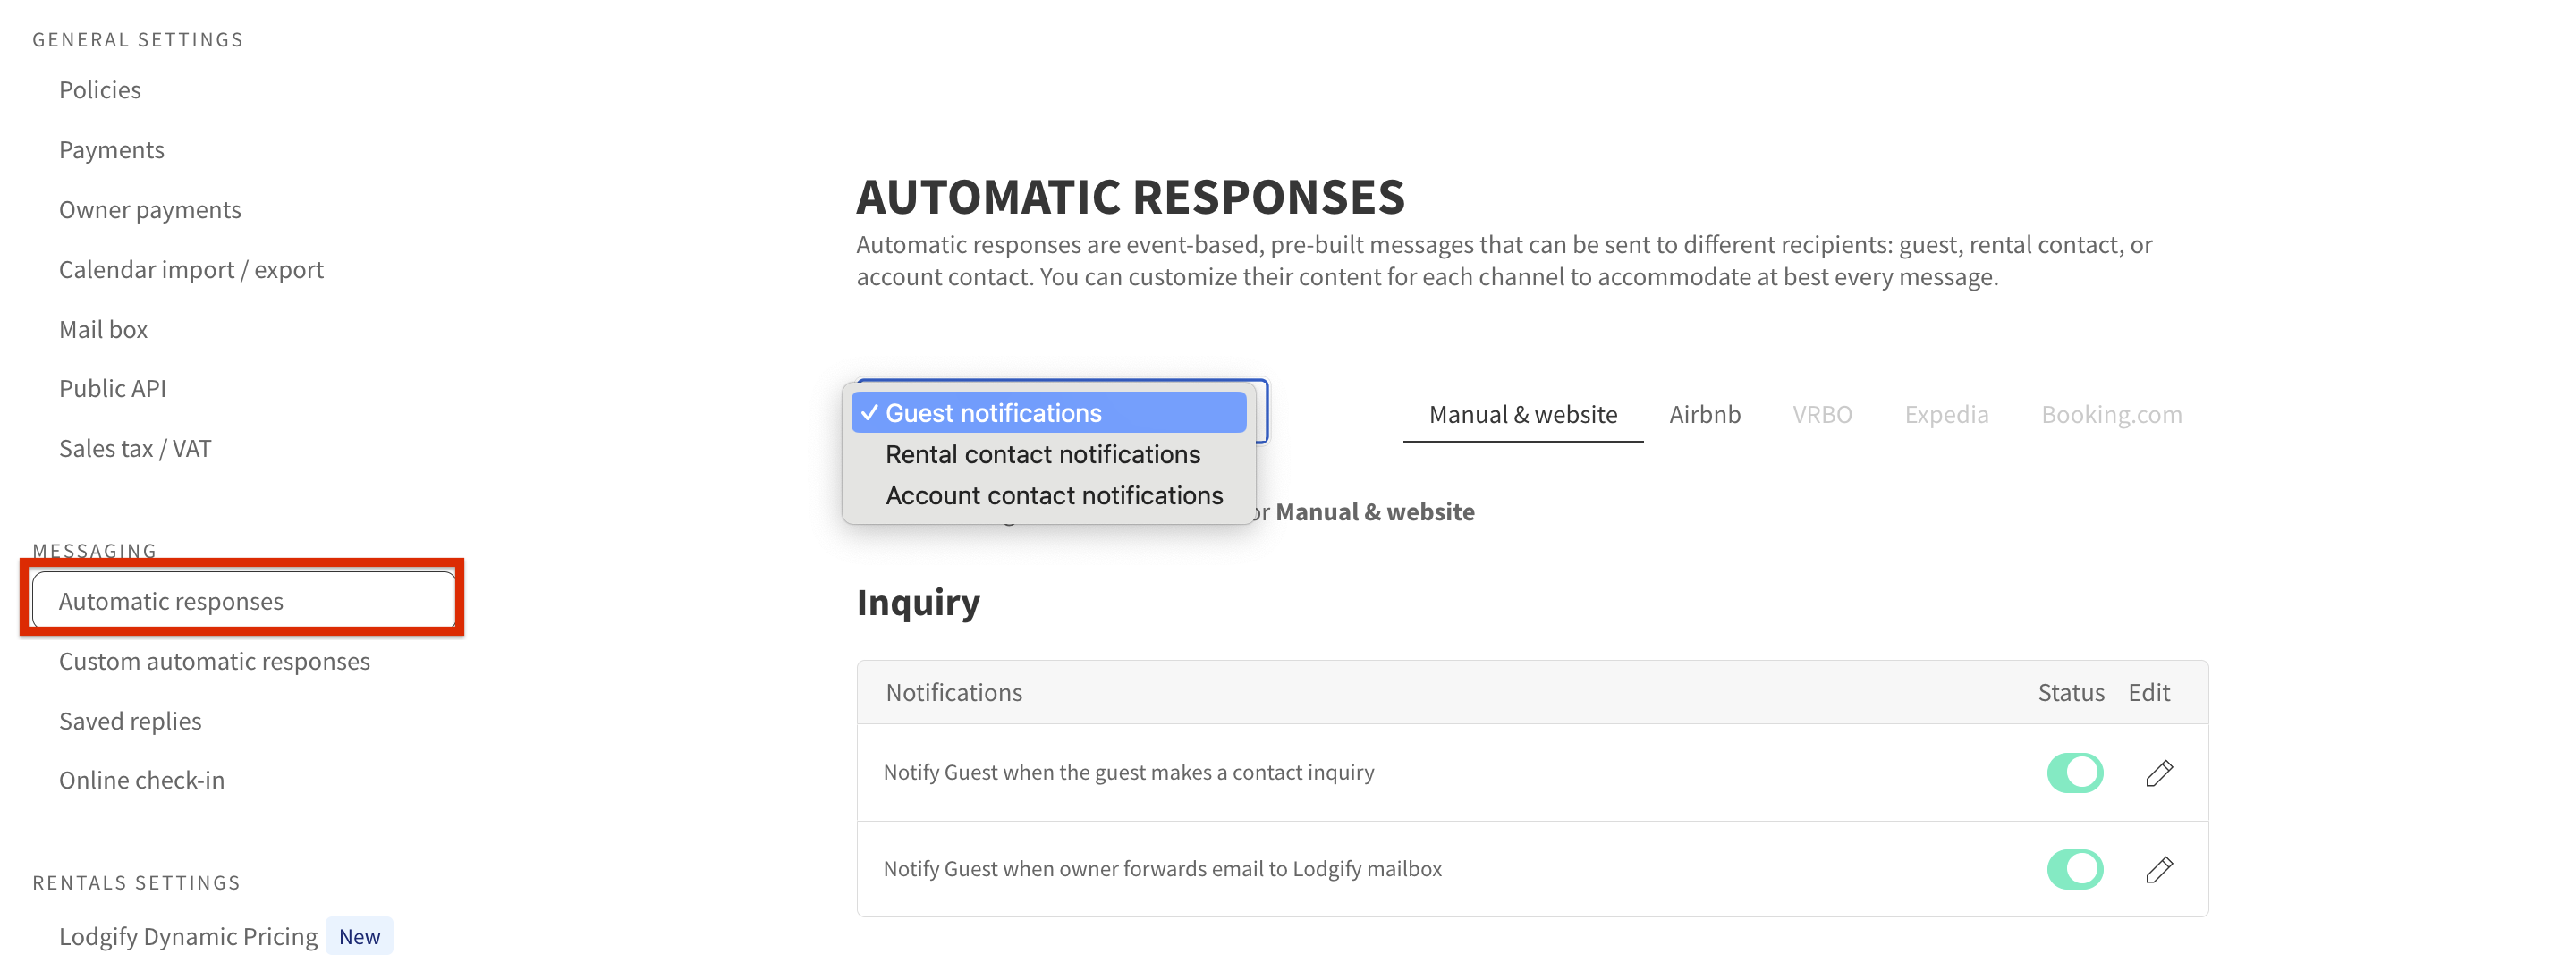Open Owner payments settings
The width and height of the screenshot is (2576, 971).
pos(150,210)
